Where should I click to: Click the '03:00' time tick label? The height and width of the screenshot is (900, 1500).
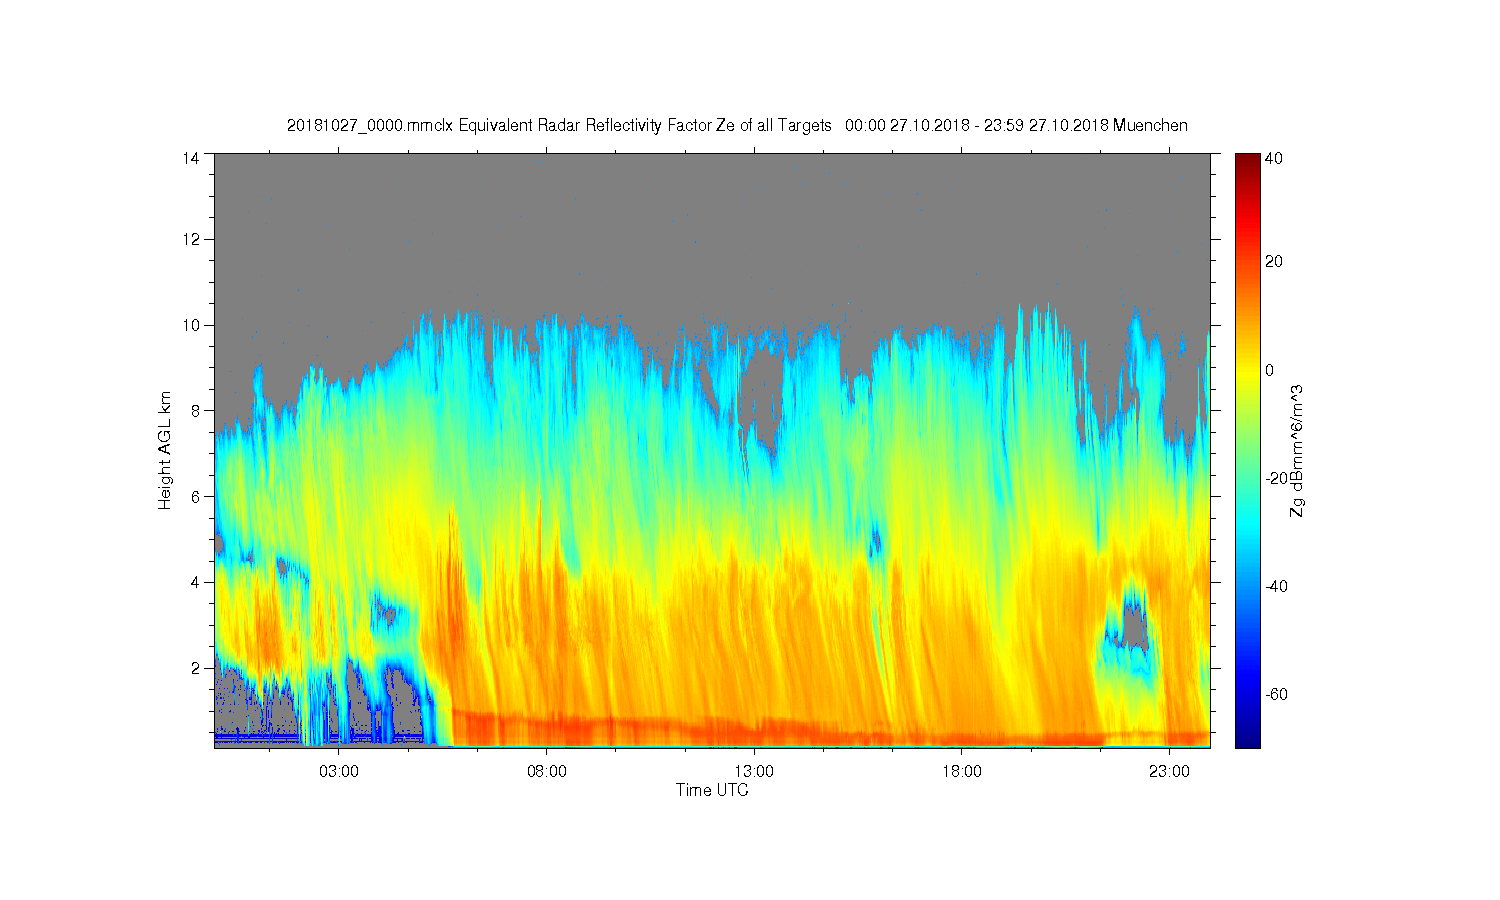[339, 771]
